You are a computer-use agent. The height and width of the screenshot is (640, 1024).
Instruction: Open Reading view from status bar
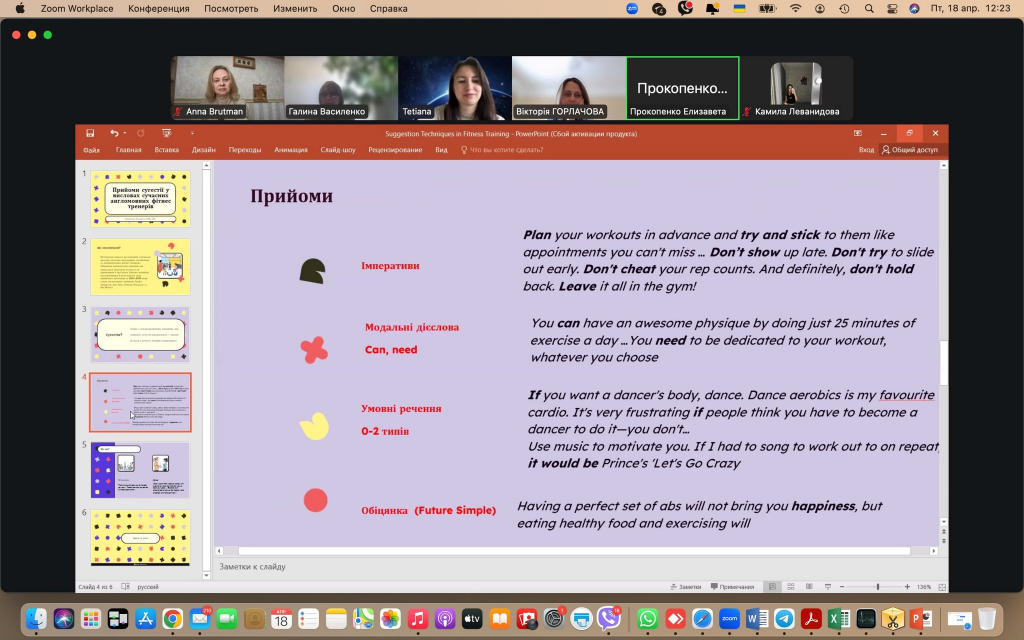tap(808, 587)
